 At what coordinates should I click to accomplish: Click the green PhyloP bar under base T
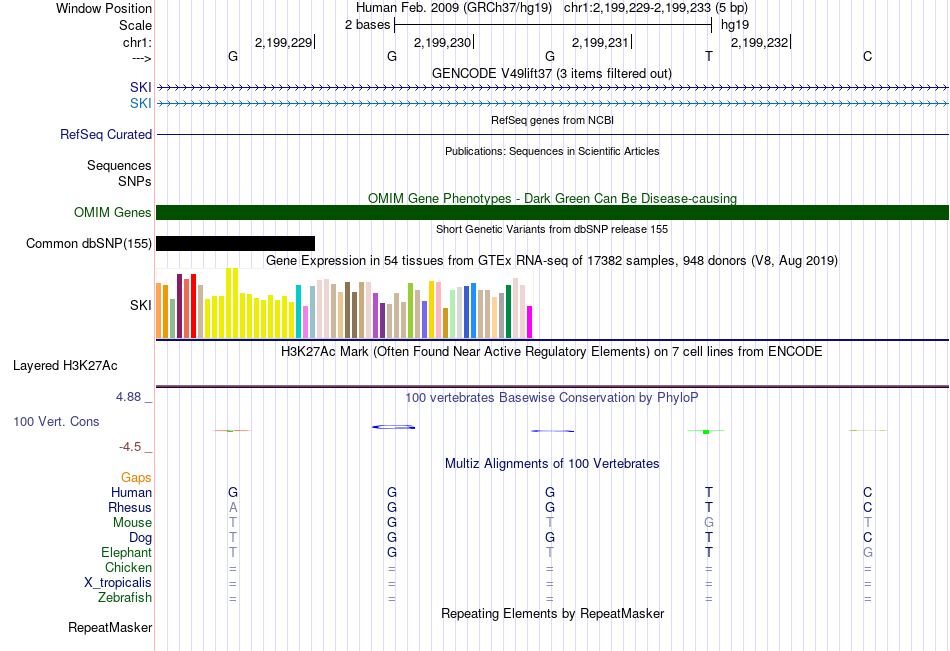pyautogui.click(x=706, y=432)
